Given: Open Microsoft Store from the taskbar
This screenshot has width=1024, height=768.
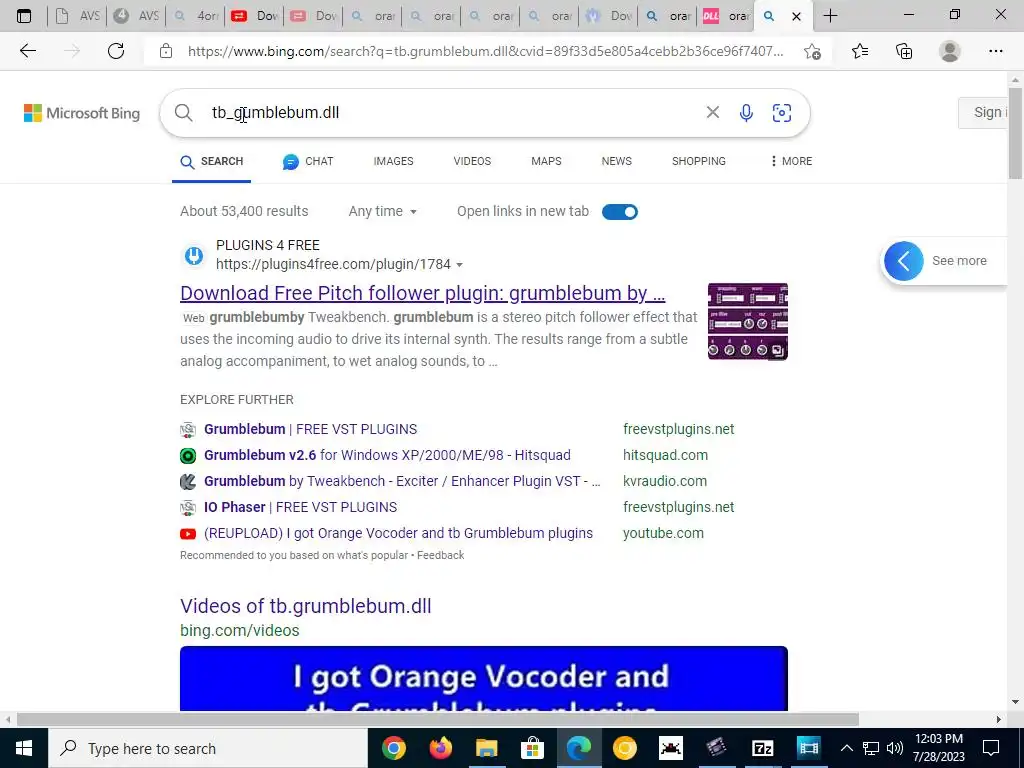Looking at the screenshot, I should [x=533, y=748].
